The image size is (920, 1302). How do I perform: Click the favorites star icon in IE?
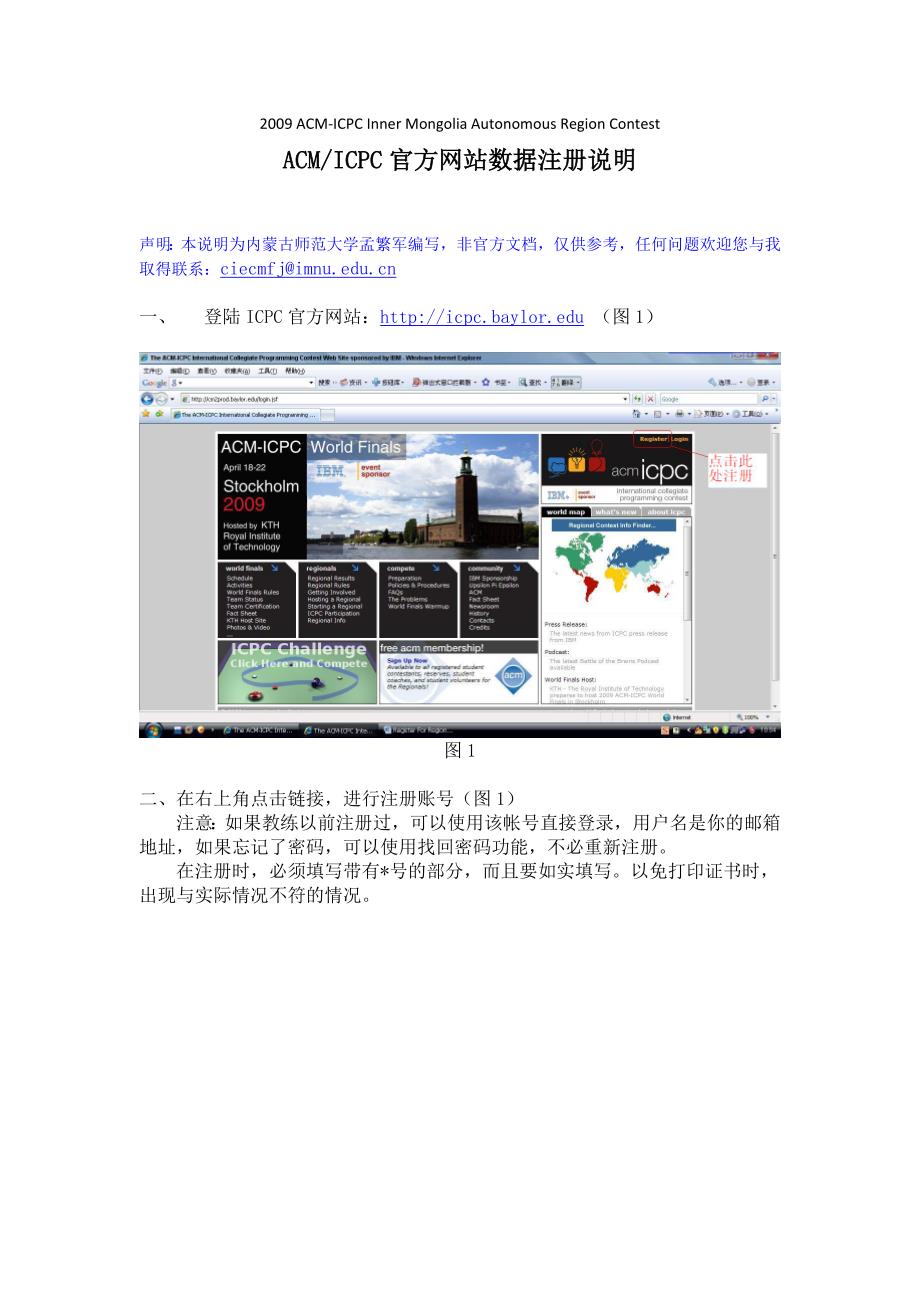146,413
